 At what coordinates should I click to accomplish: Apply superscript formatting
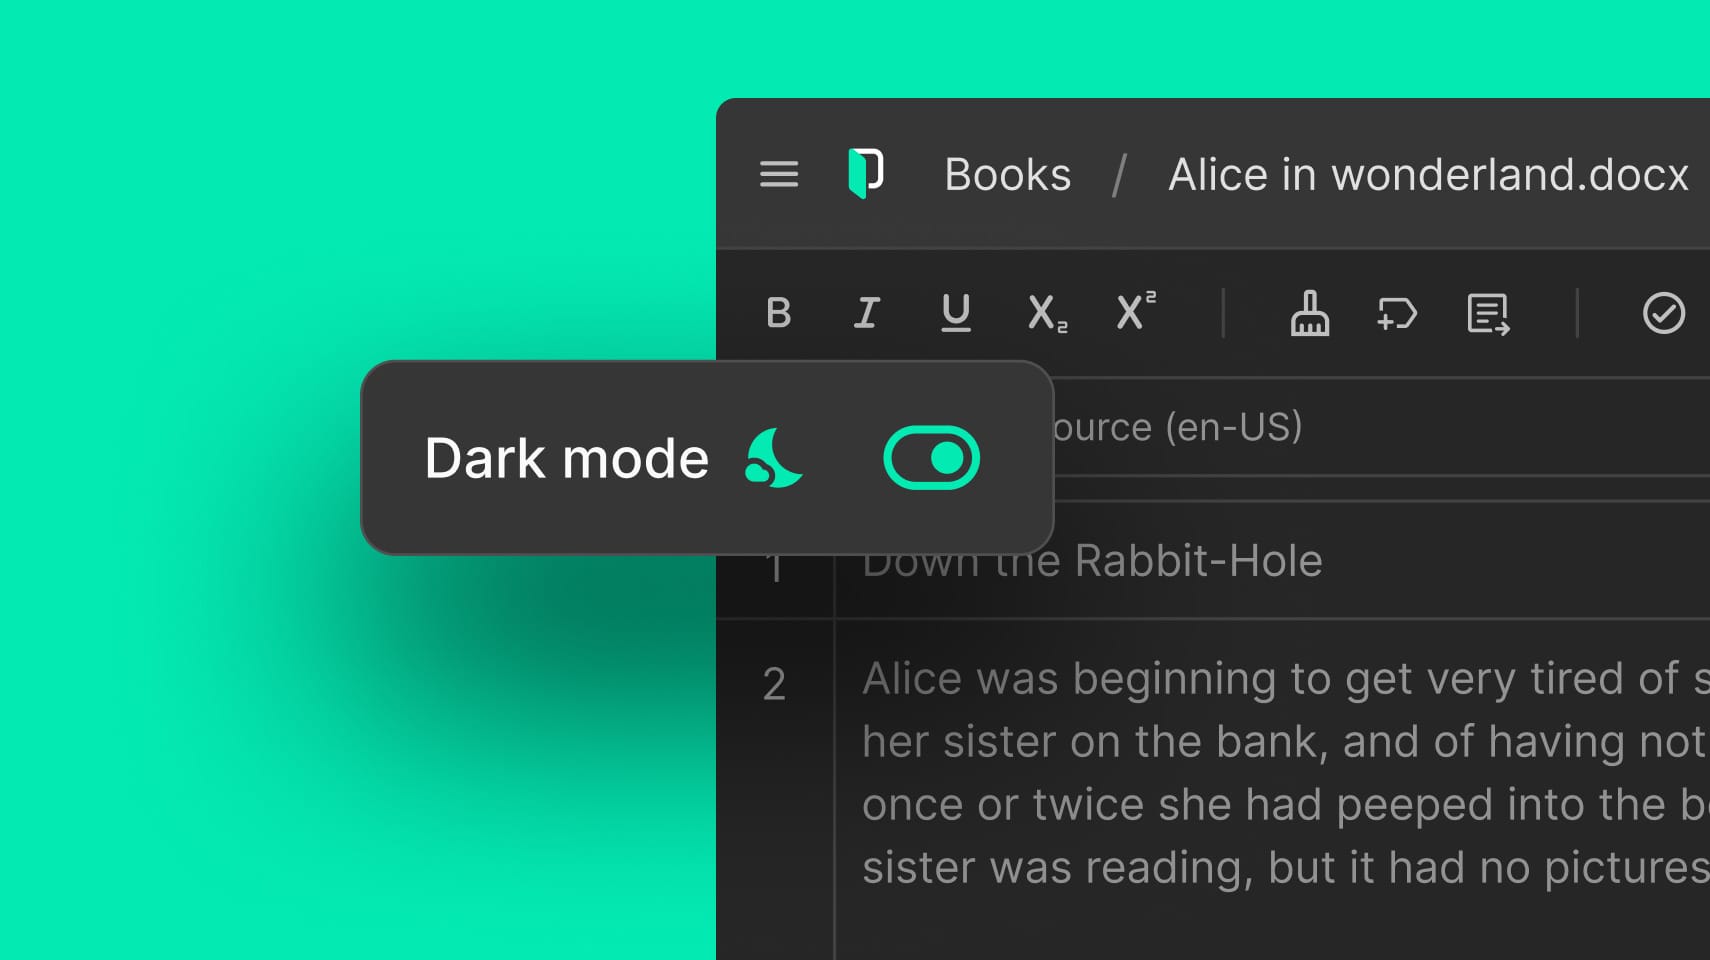pos(1135,311)
